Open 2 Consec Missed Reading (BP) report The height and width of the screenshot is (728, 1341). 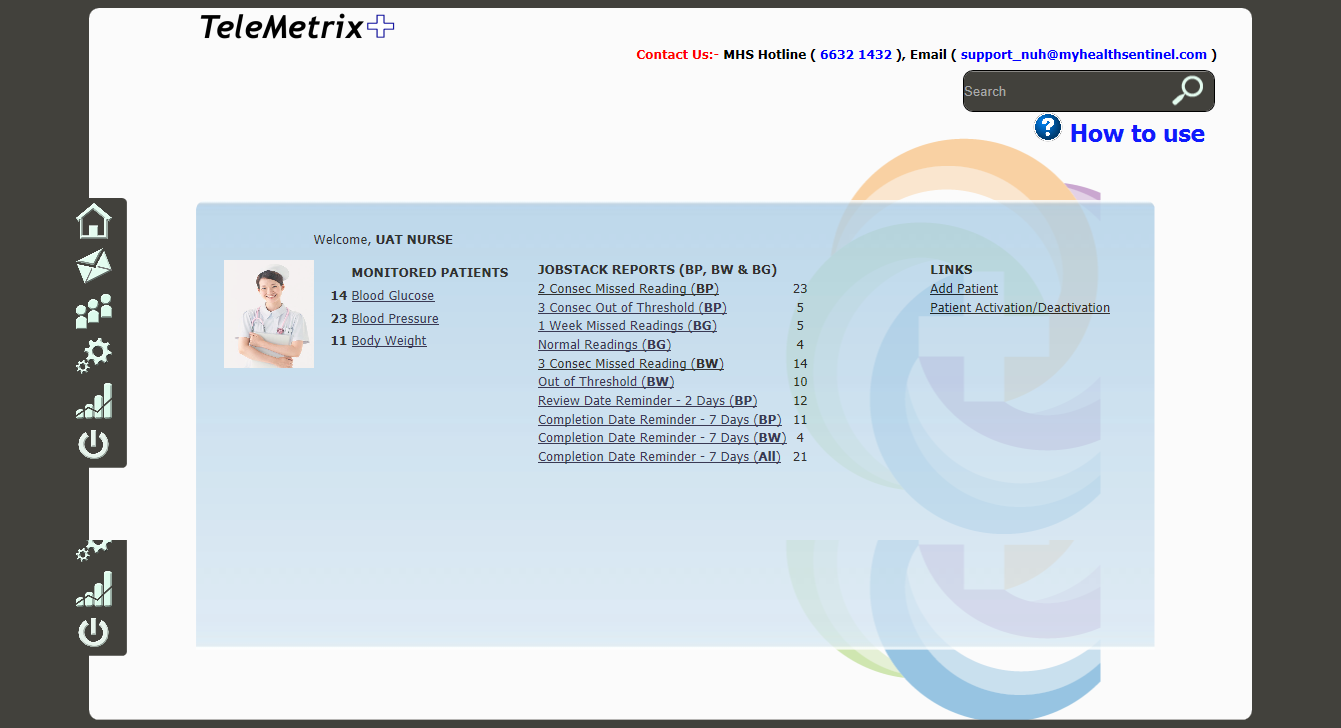pos(628,289)
